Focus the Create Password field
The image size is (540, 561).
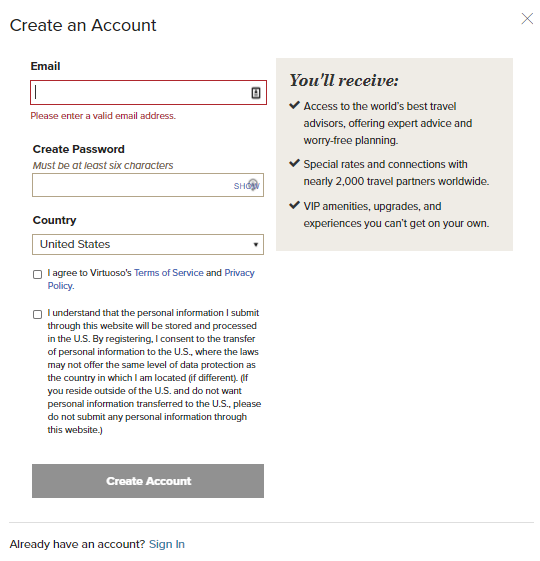point(148,185)
